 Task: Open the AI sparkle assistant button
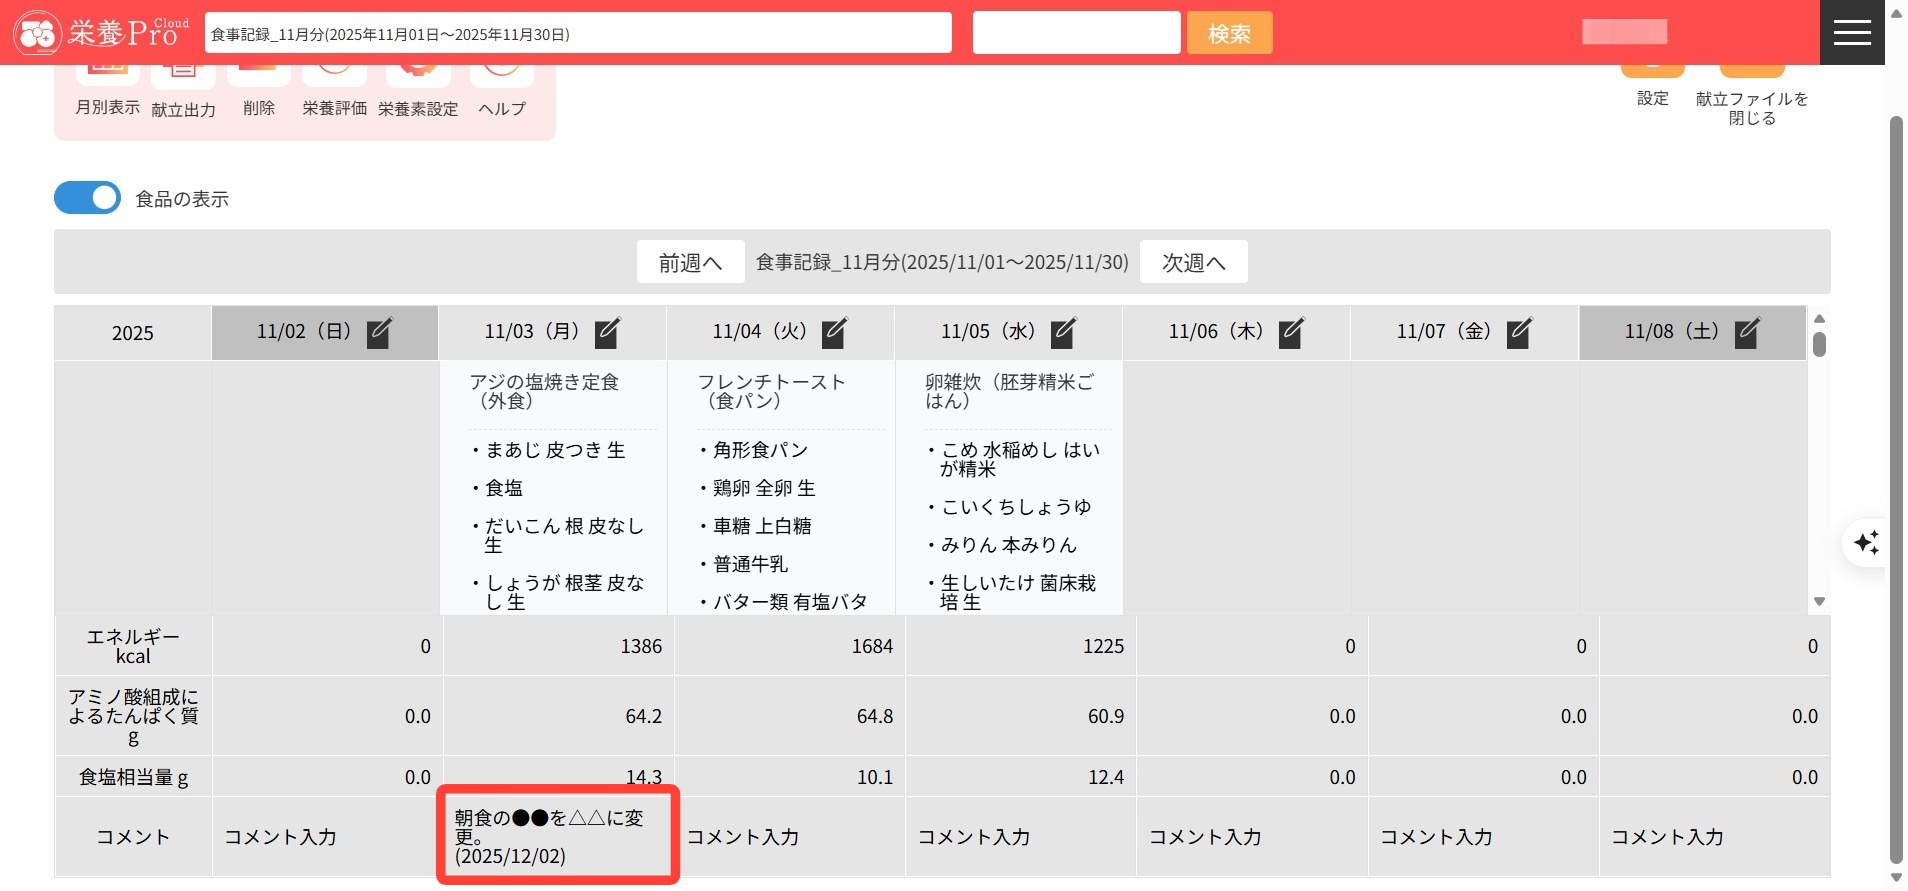point(1866,543)
